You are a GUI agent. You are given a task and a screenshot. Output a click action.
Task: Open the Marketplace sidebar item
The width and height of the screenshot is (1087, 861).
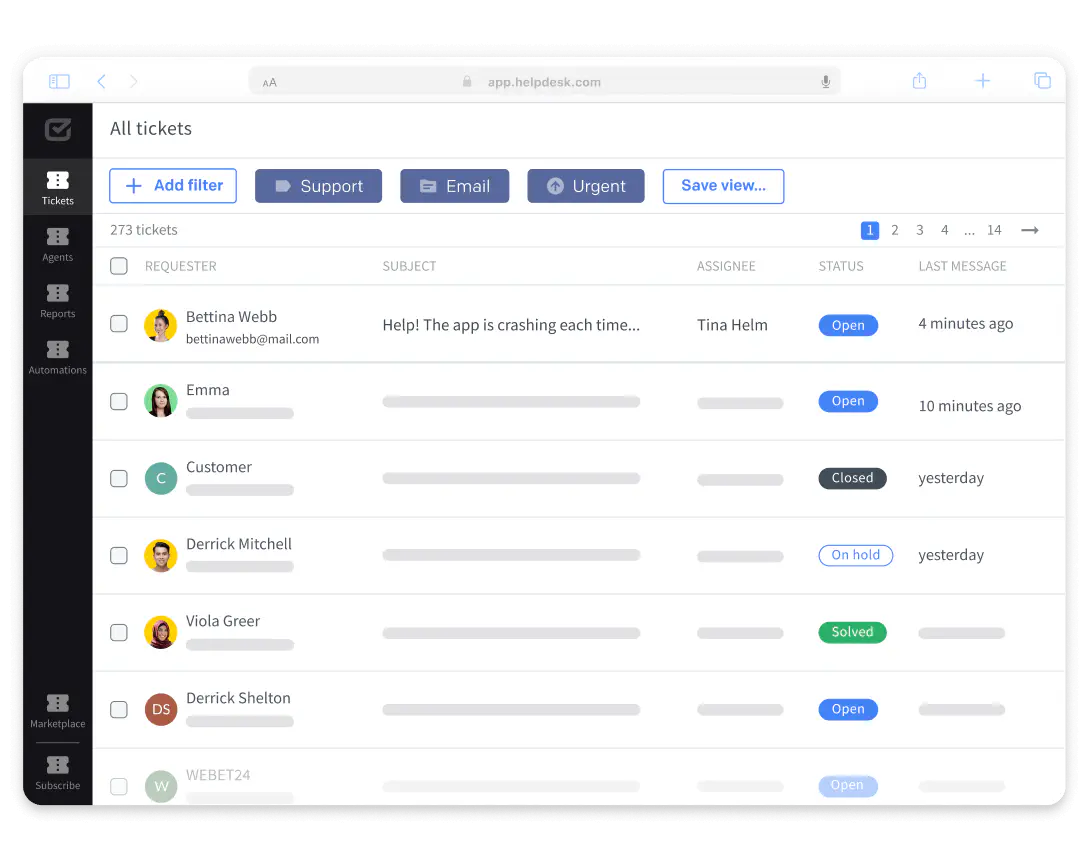(x=58, y=711)
